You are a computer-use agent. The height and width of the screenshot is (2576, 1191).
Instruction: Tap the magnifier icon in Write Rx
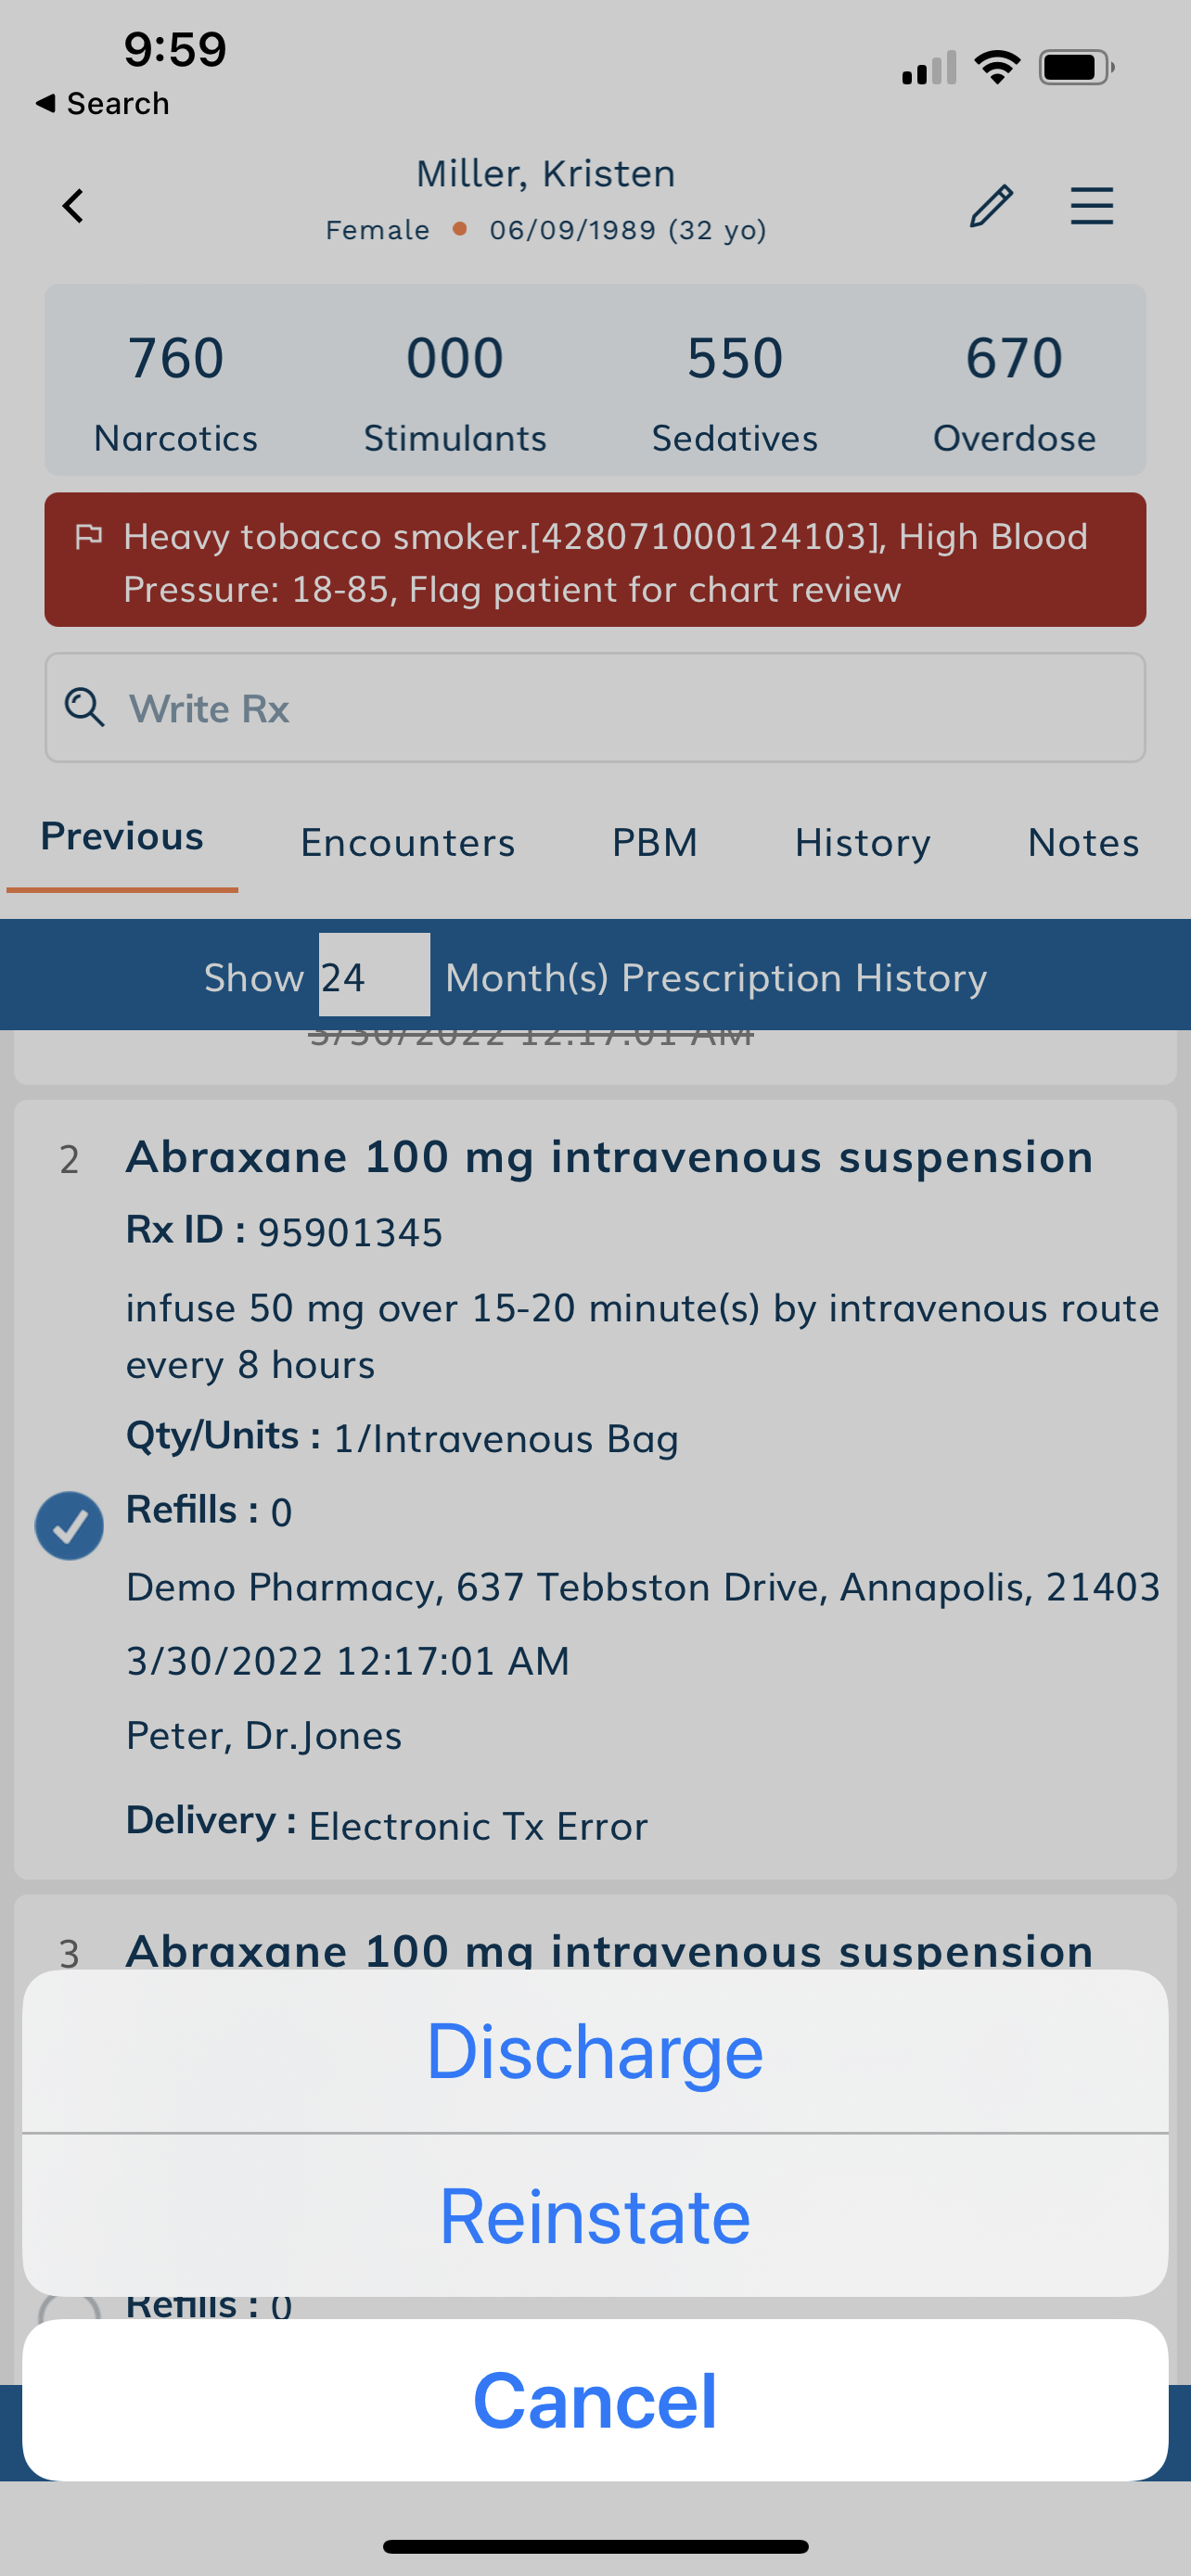85,707
